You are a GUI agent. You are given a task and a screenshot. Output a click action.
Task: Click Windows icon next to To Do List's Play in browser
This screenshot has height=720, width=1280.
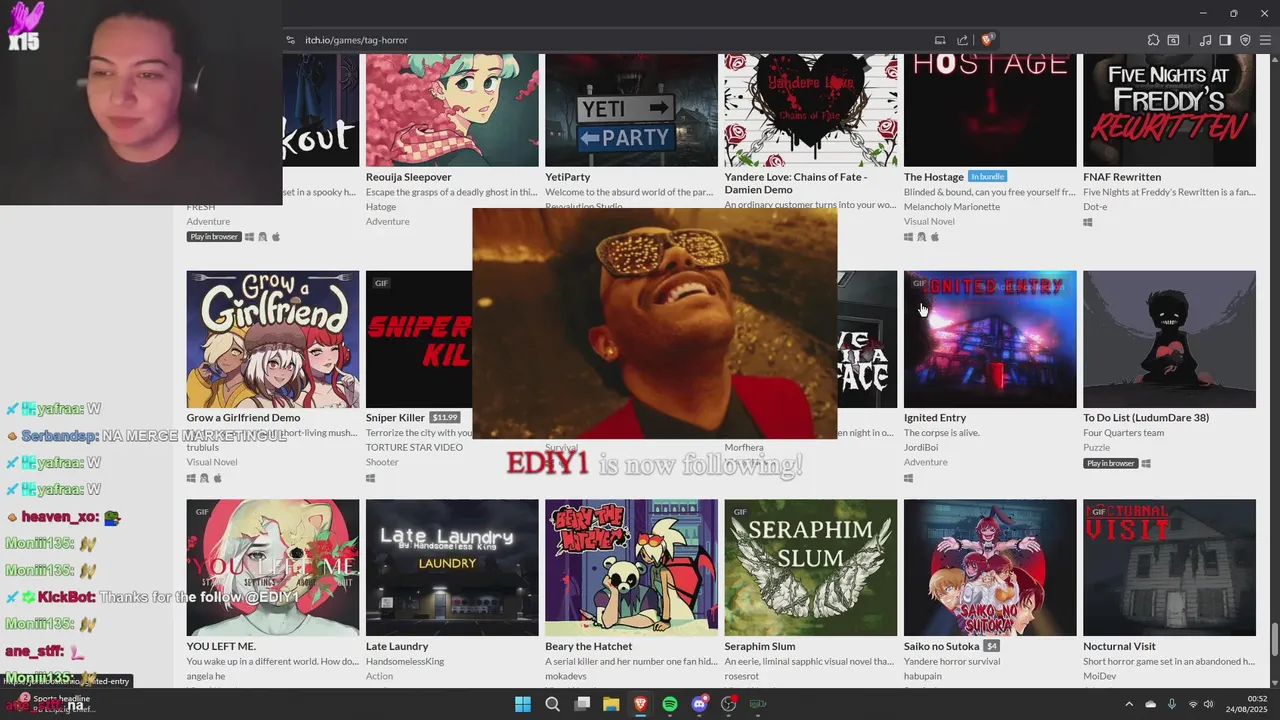tap(1146, 463)
